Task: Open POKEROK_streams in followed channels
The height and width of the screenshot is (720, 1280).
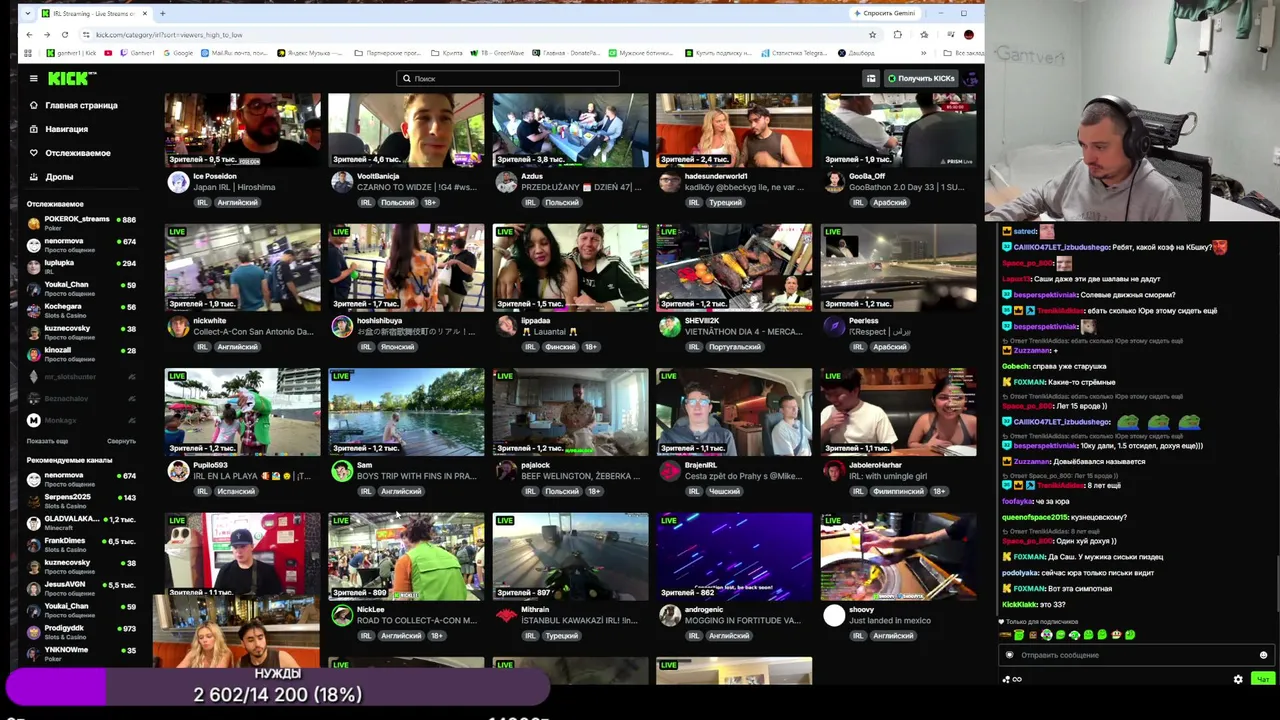Action: tap(82, 222)
